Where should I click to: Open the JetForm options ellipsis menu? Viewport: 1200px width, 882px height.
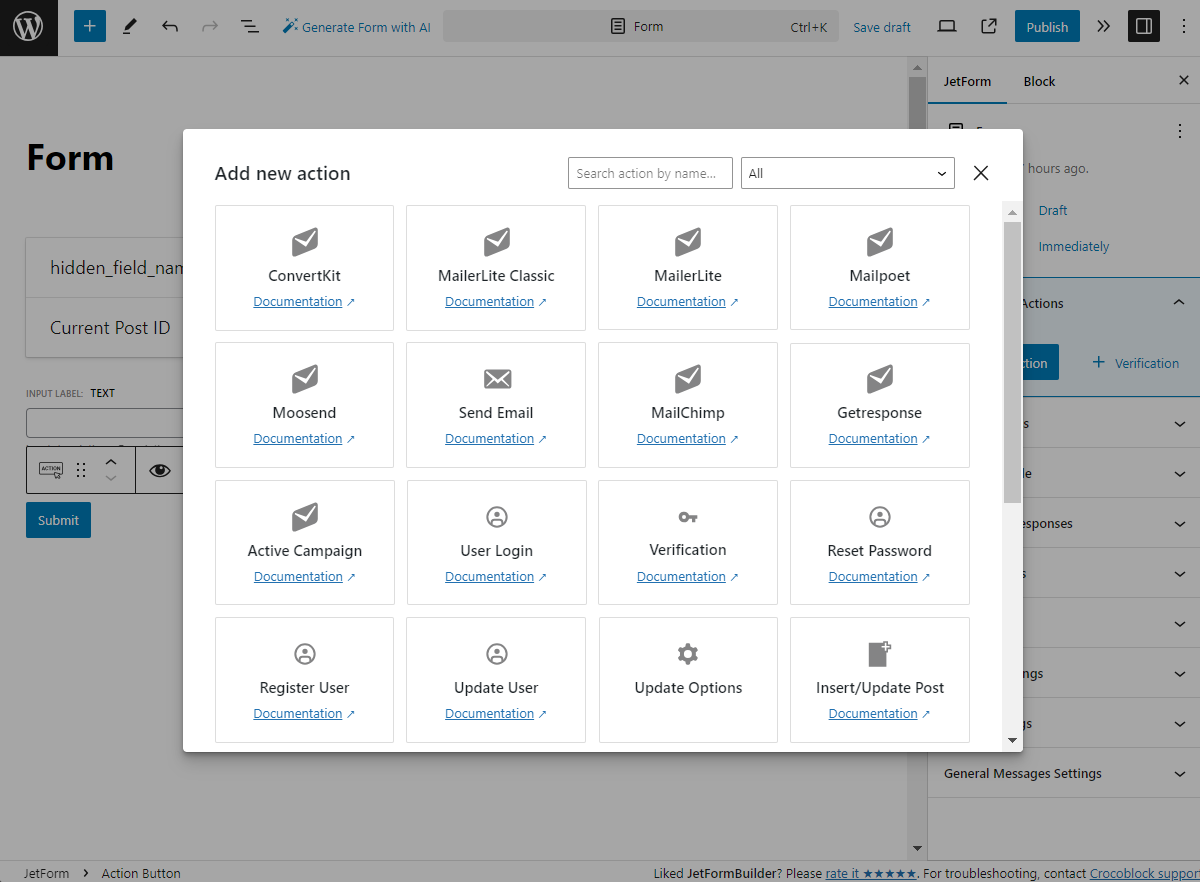coord(1180,130)
